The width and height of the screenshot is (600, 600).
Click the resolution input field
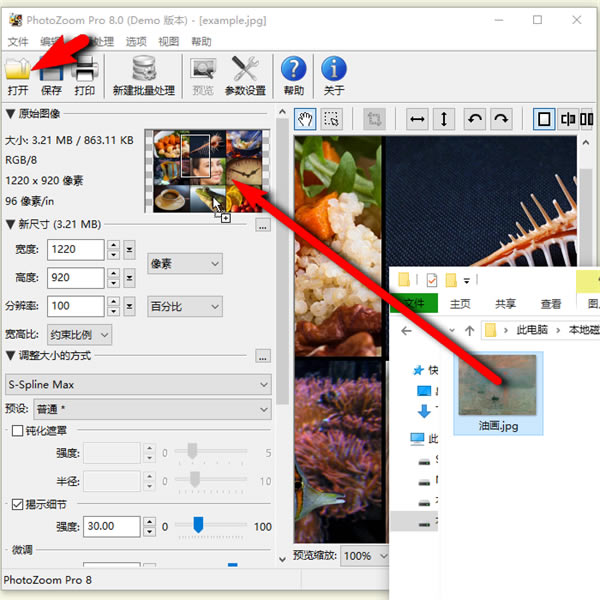75,306
